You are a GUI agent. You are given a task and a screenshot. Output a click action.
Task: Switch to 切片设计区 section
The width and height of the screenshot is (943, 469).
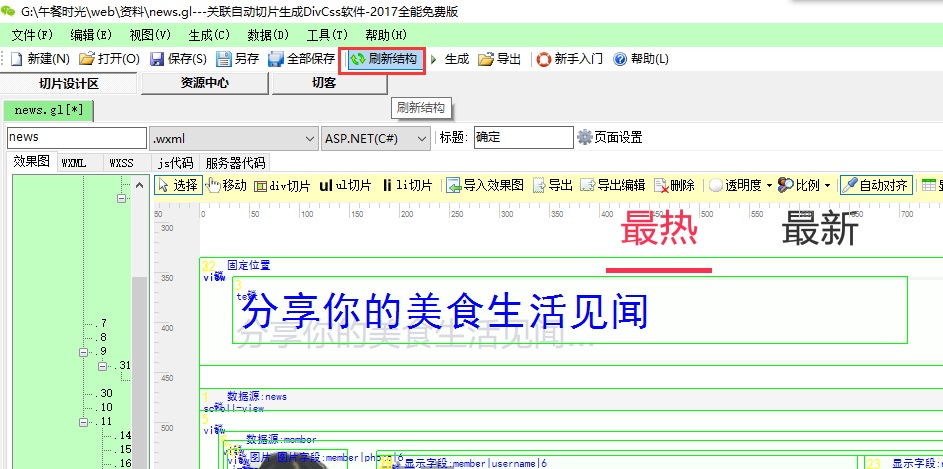[69, 84]
